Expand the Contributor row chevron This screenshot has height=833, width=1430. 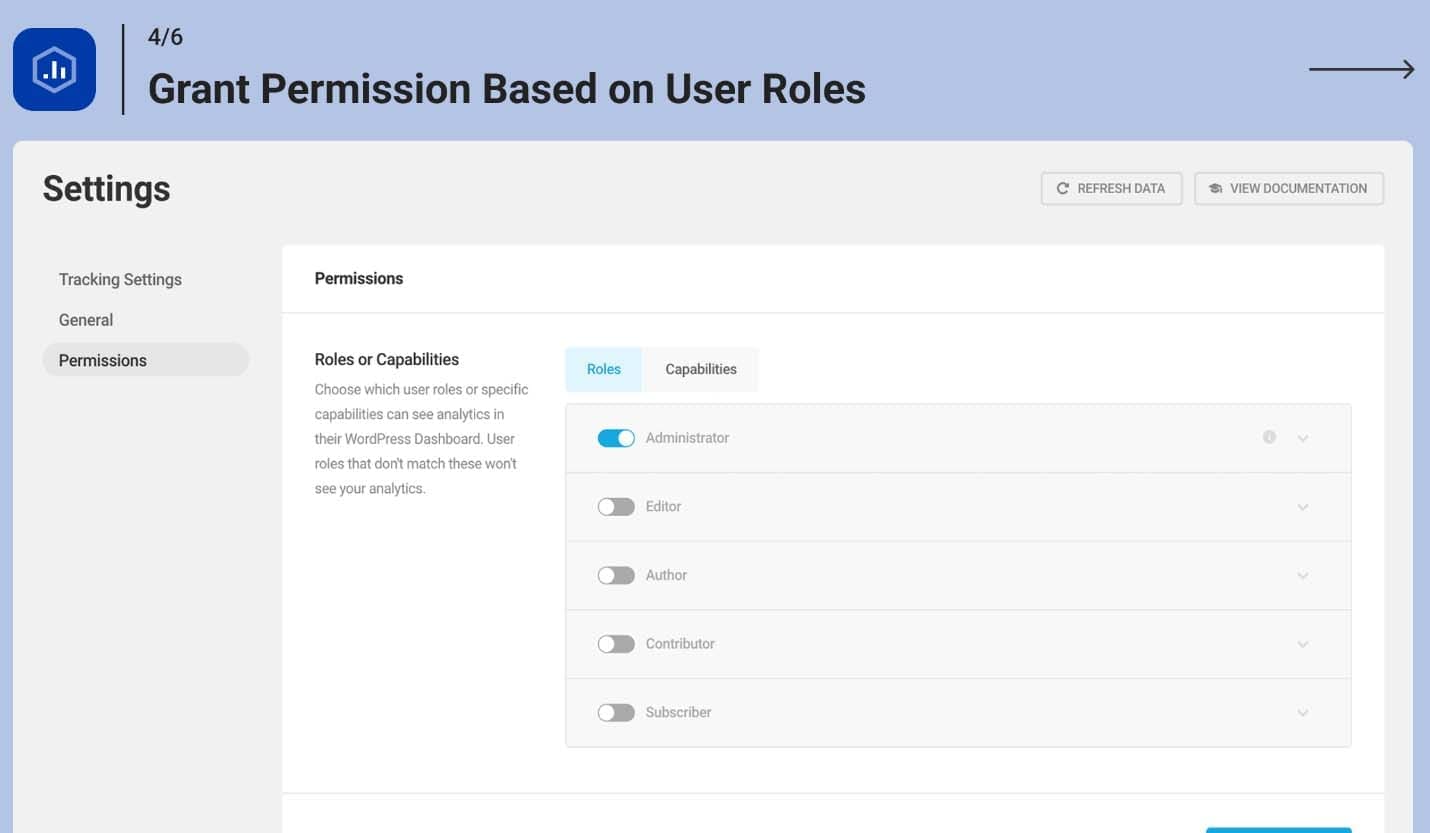[1303, 644]
